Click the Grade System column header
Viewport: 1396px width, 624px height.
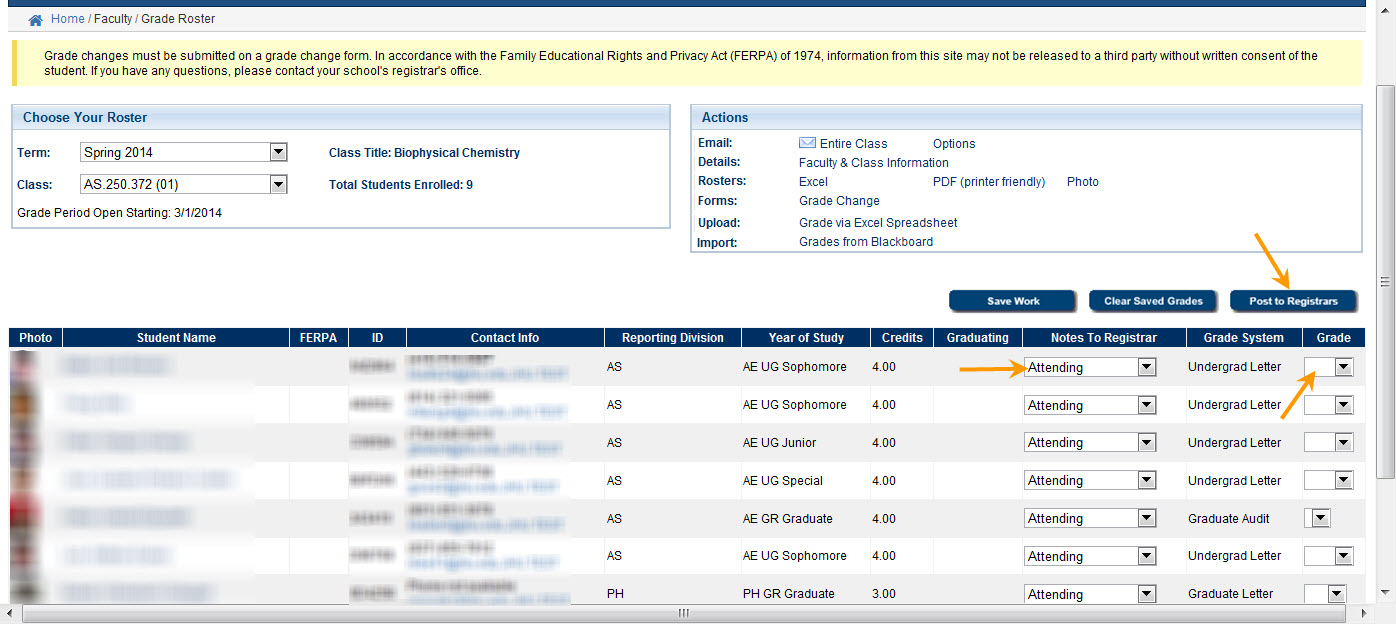pos(1243,338)
